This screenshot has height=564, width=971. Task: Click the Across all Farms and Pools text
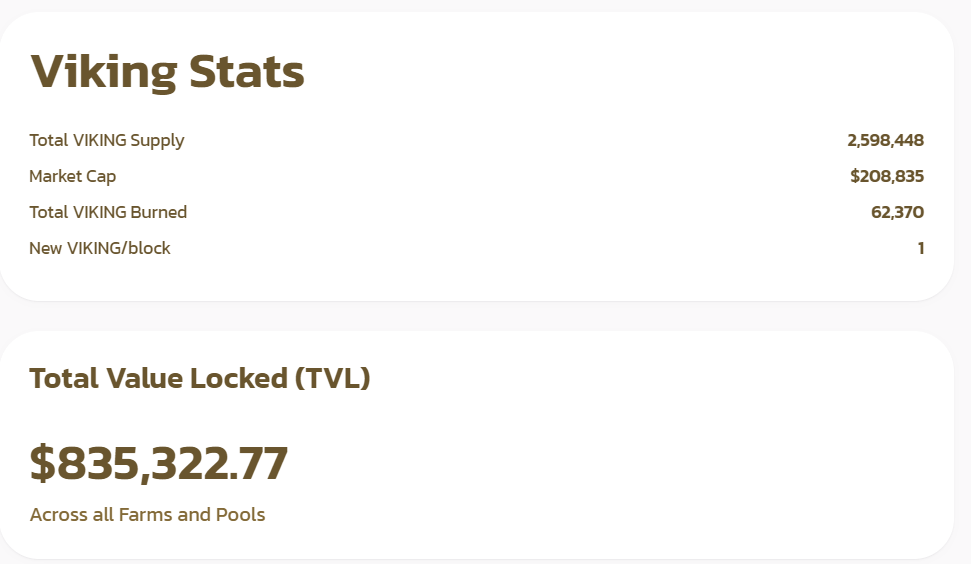[147, 514]
